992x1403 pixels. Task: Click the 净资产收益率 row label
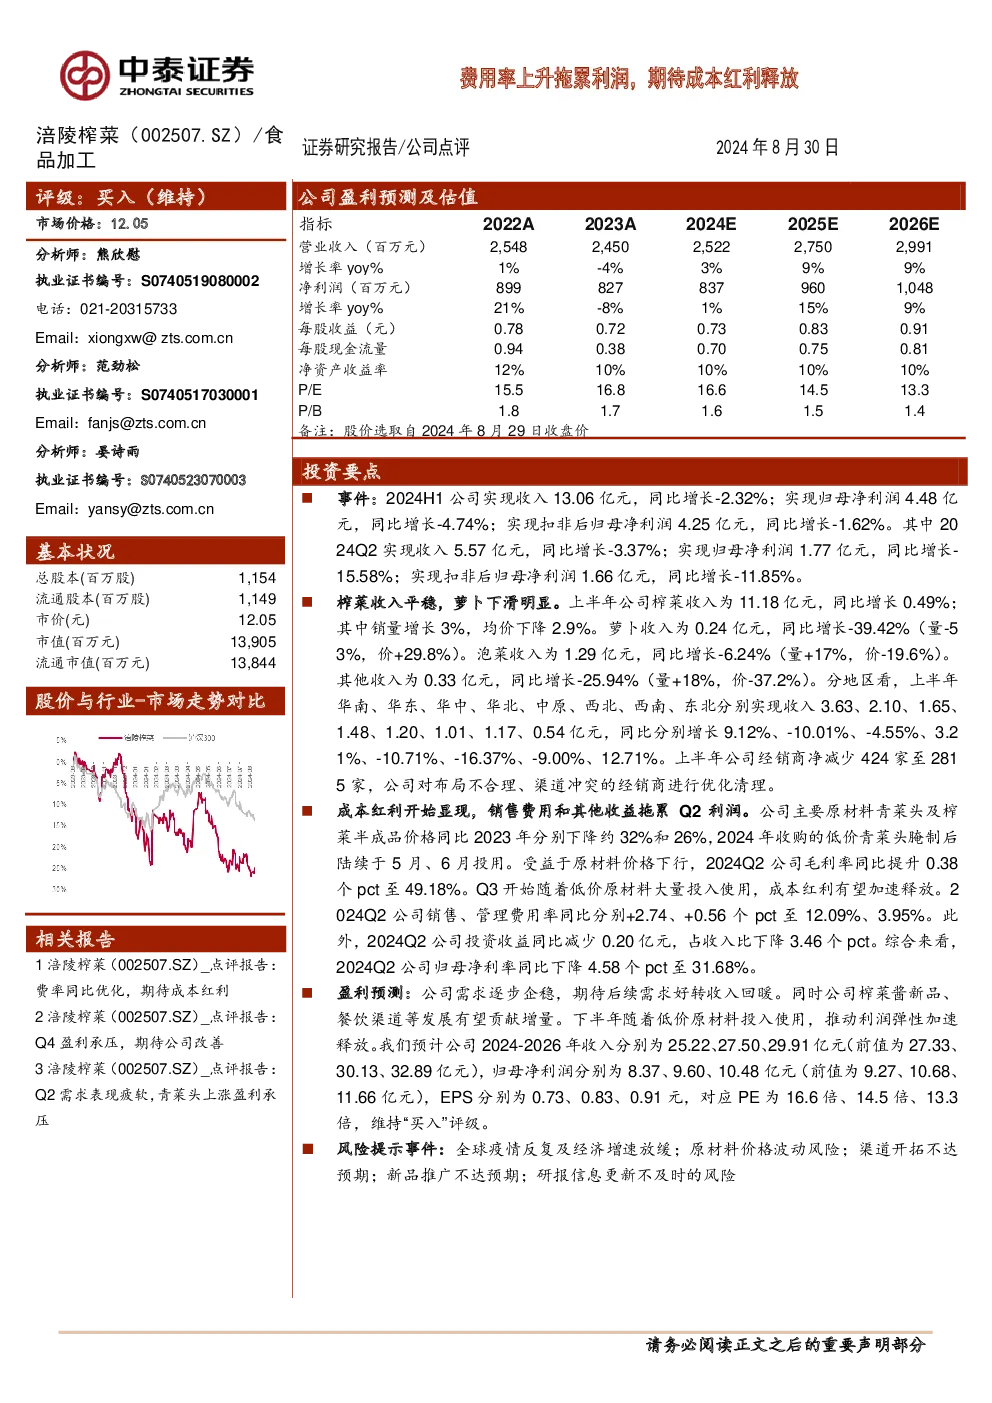pos(342,370)
